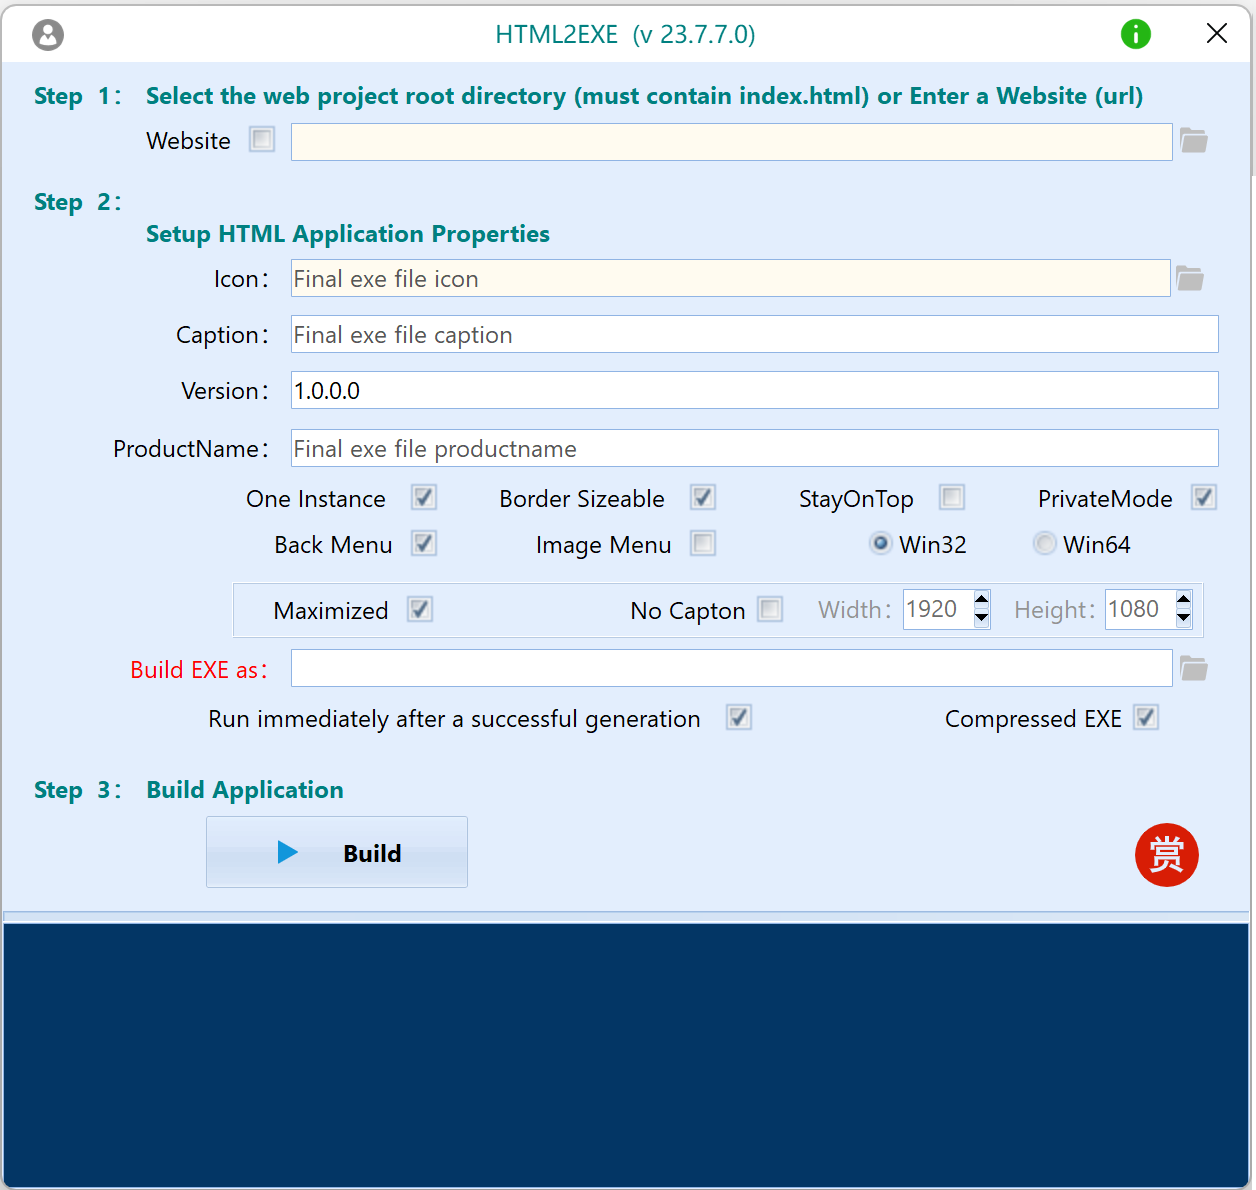Image resolution: width=1256 pixels, height=1190 pixels.
Task: Click the 'Setup HTML Application Properties' heading
Action: [348, 234]
